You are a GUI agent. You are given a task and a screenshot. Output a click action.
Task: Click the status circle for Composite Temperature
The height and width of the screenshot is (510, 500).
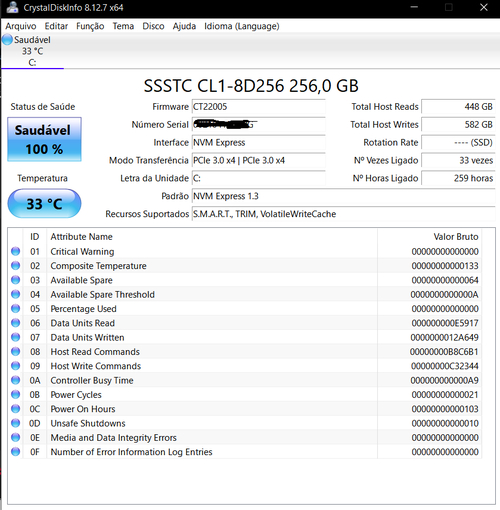[15, 266]
